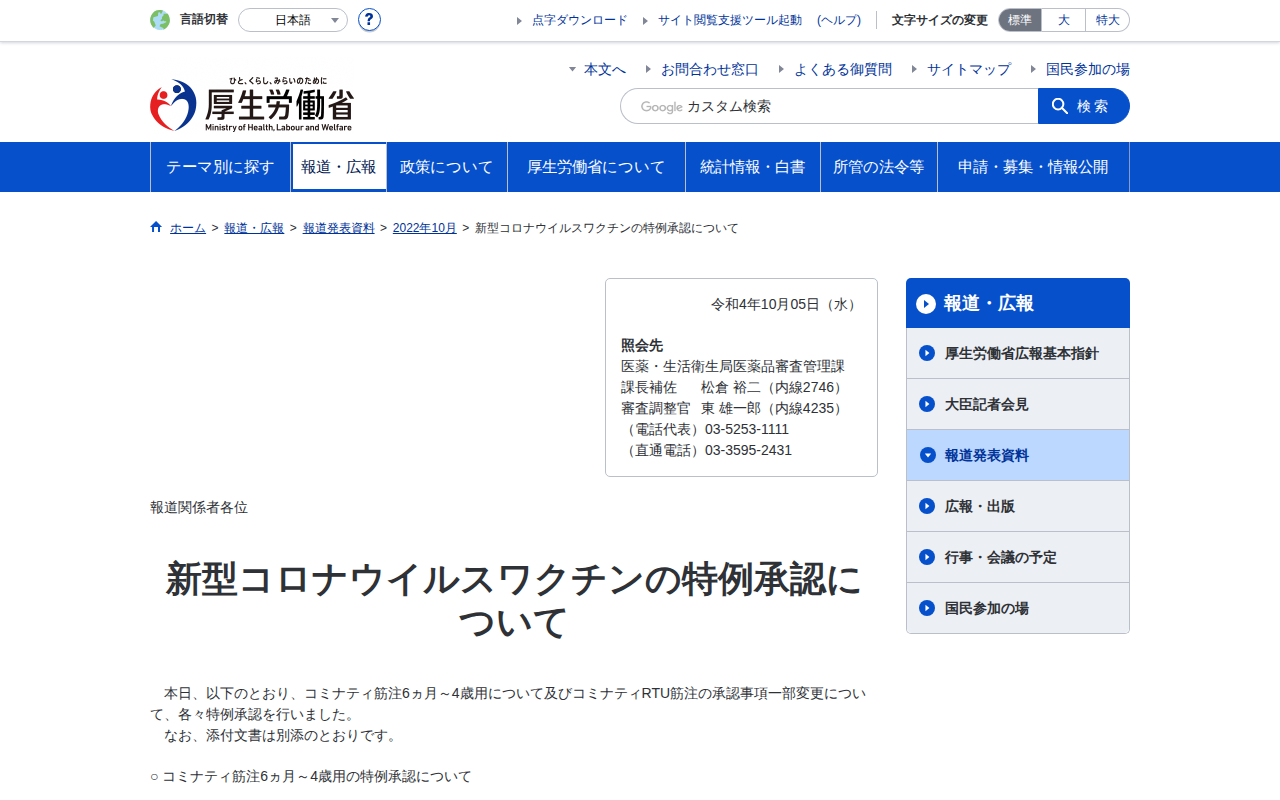This screenshot has width=1280, height=800.
Task: Open the テーマ別に探す menu
Action: [220, 167]
